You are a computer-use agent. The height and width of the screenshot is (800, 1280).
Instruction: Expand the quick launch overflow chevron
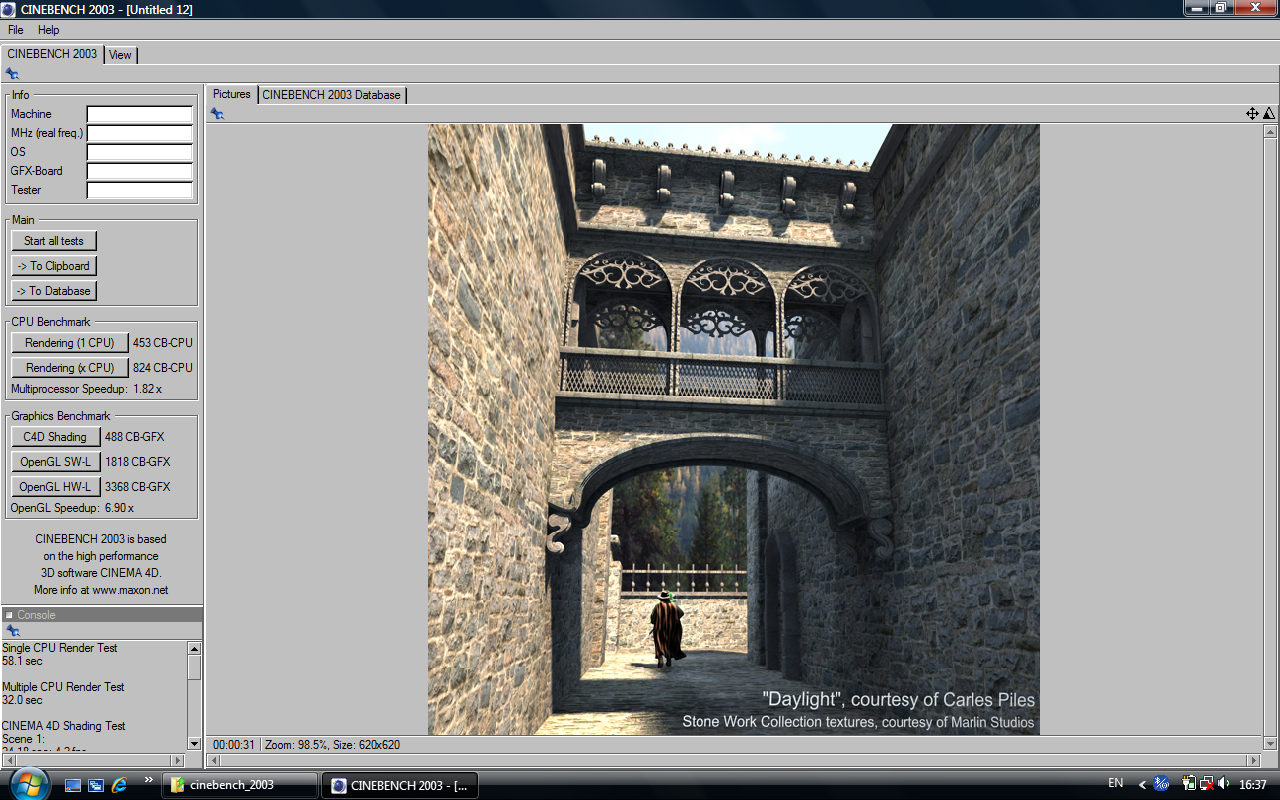click(149, 779)
